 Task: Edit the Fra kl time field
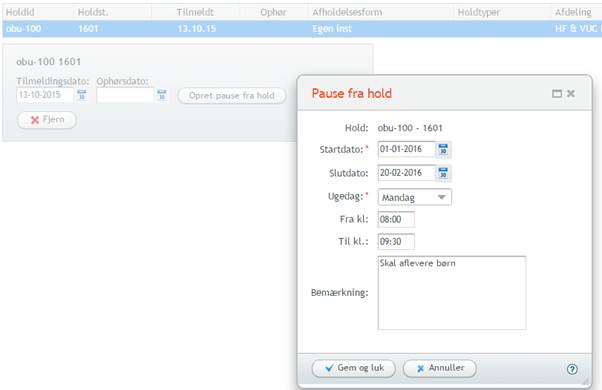pos(396,219)
